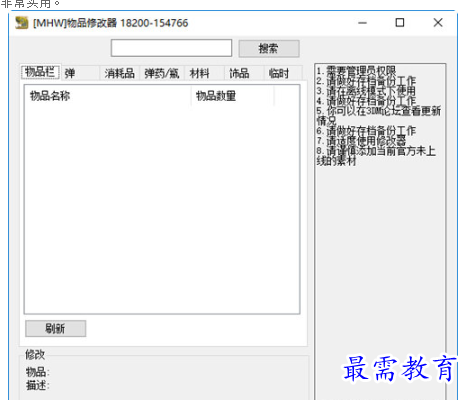Close the 物品修改器 window
This screenshot has width=465, height=400.
tap(438, 23)
